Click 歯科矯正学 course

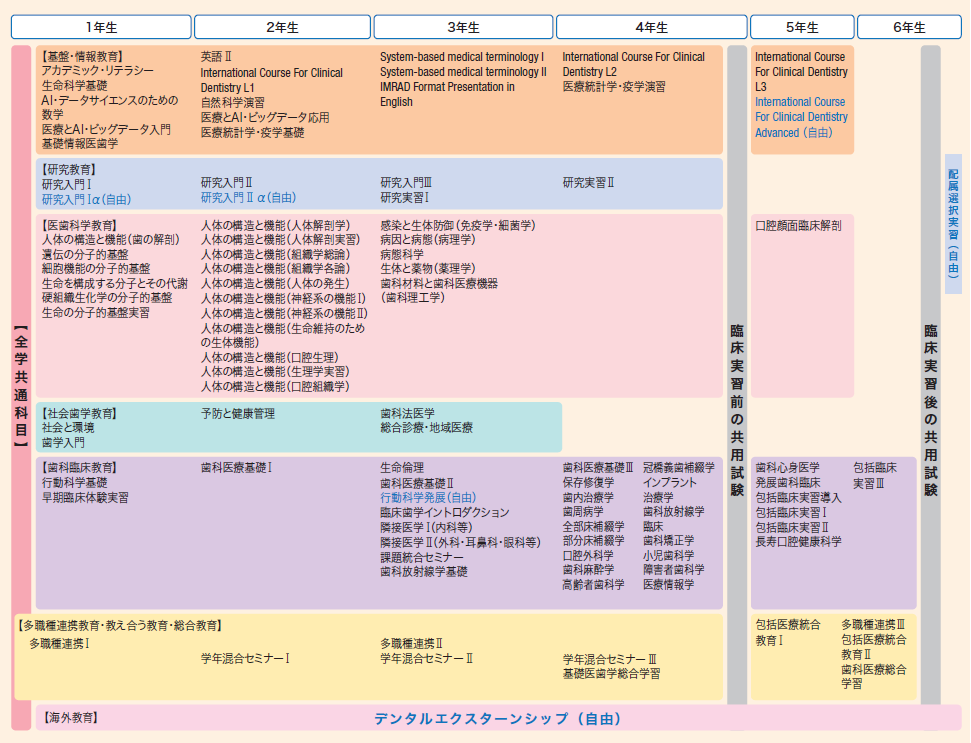coord(668,541)
